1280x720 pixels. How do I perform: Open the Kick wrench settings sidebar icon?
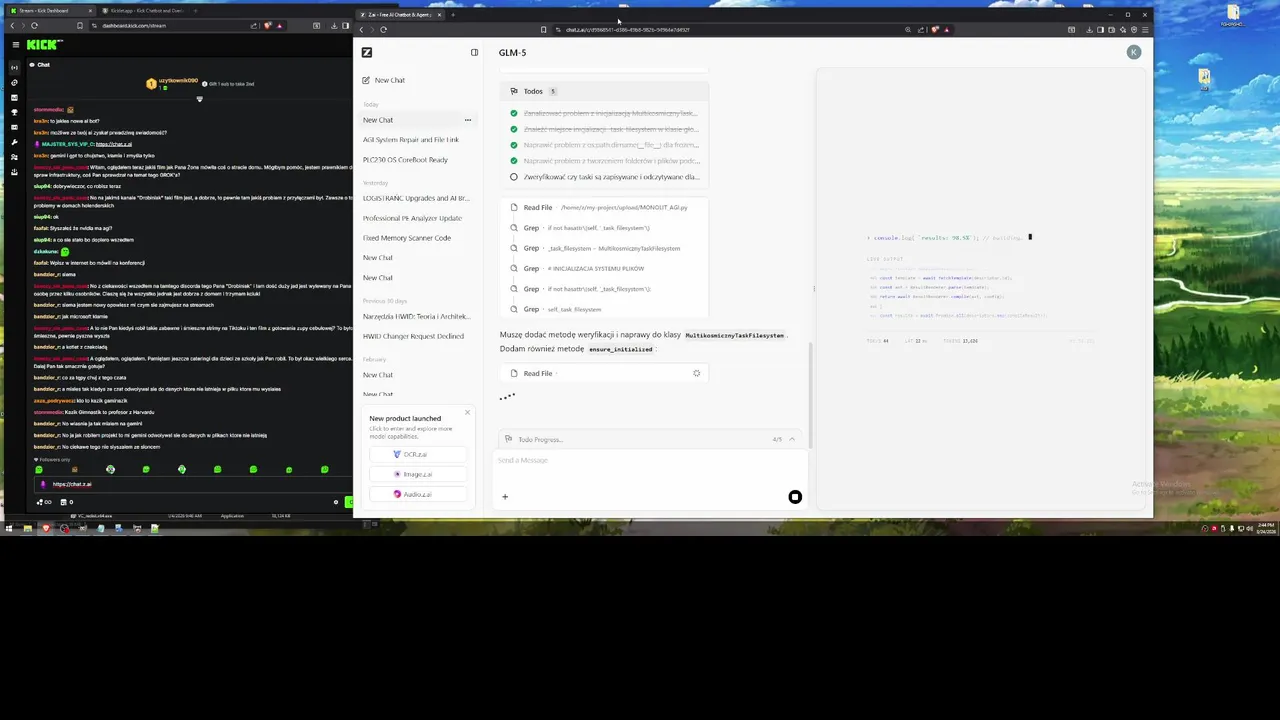14,142
